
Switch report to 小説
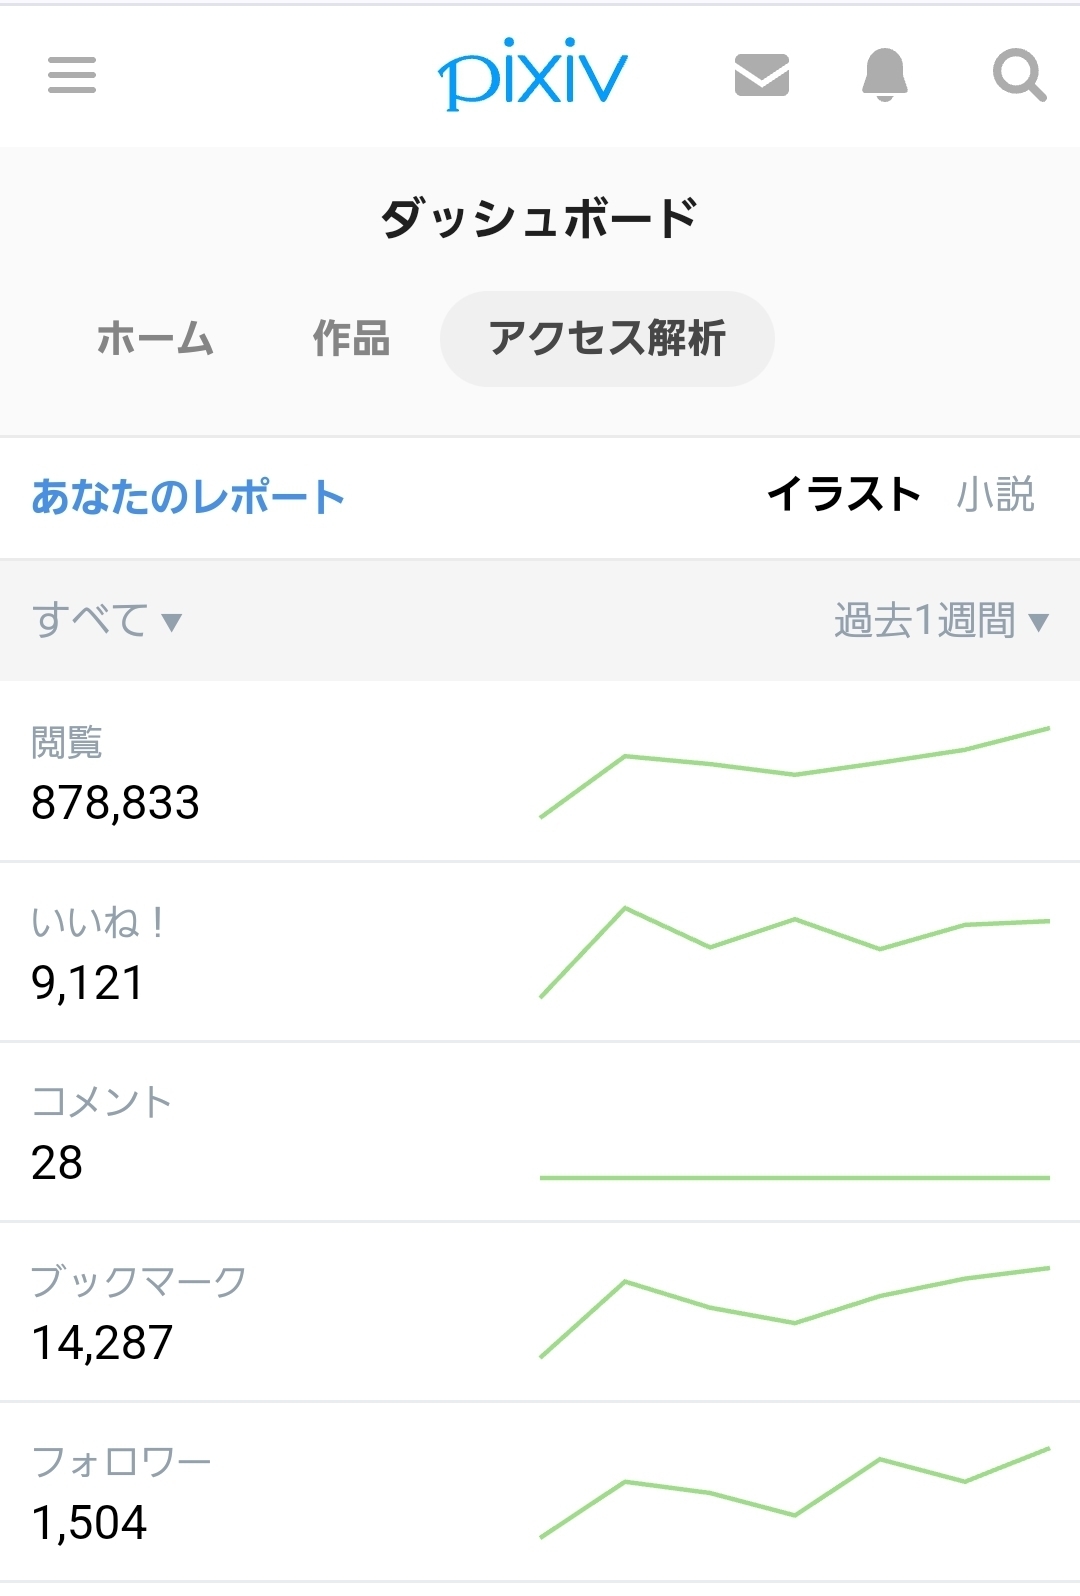pyautogui.click(x=995, y=495)
